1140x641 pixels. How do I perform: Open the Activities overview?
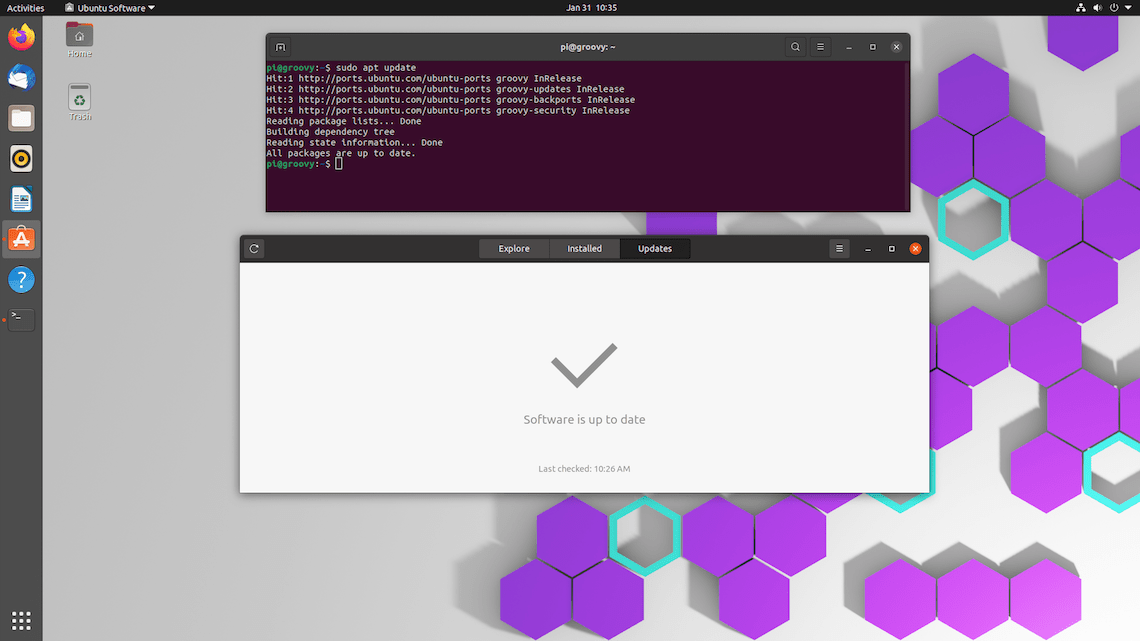coord(25,7)
